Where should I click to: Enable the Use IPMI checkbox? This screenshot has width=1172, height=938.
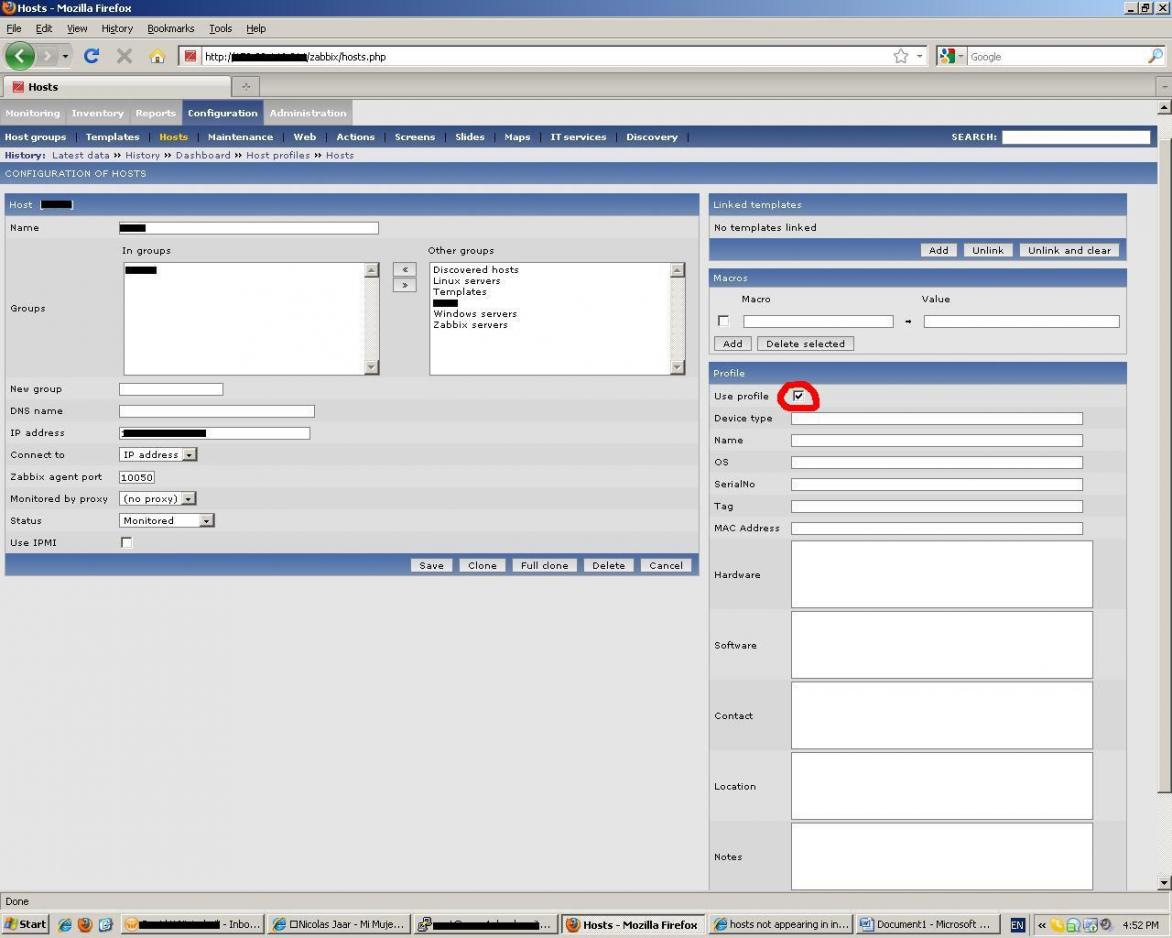[126, 543]
